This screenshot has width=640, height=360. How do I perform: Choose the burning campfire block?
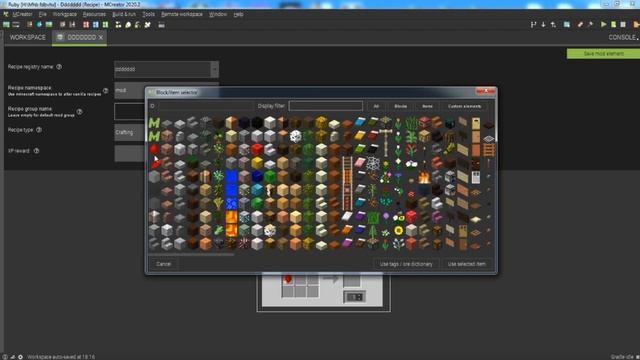tap(424, 177)
